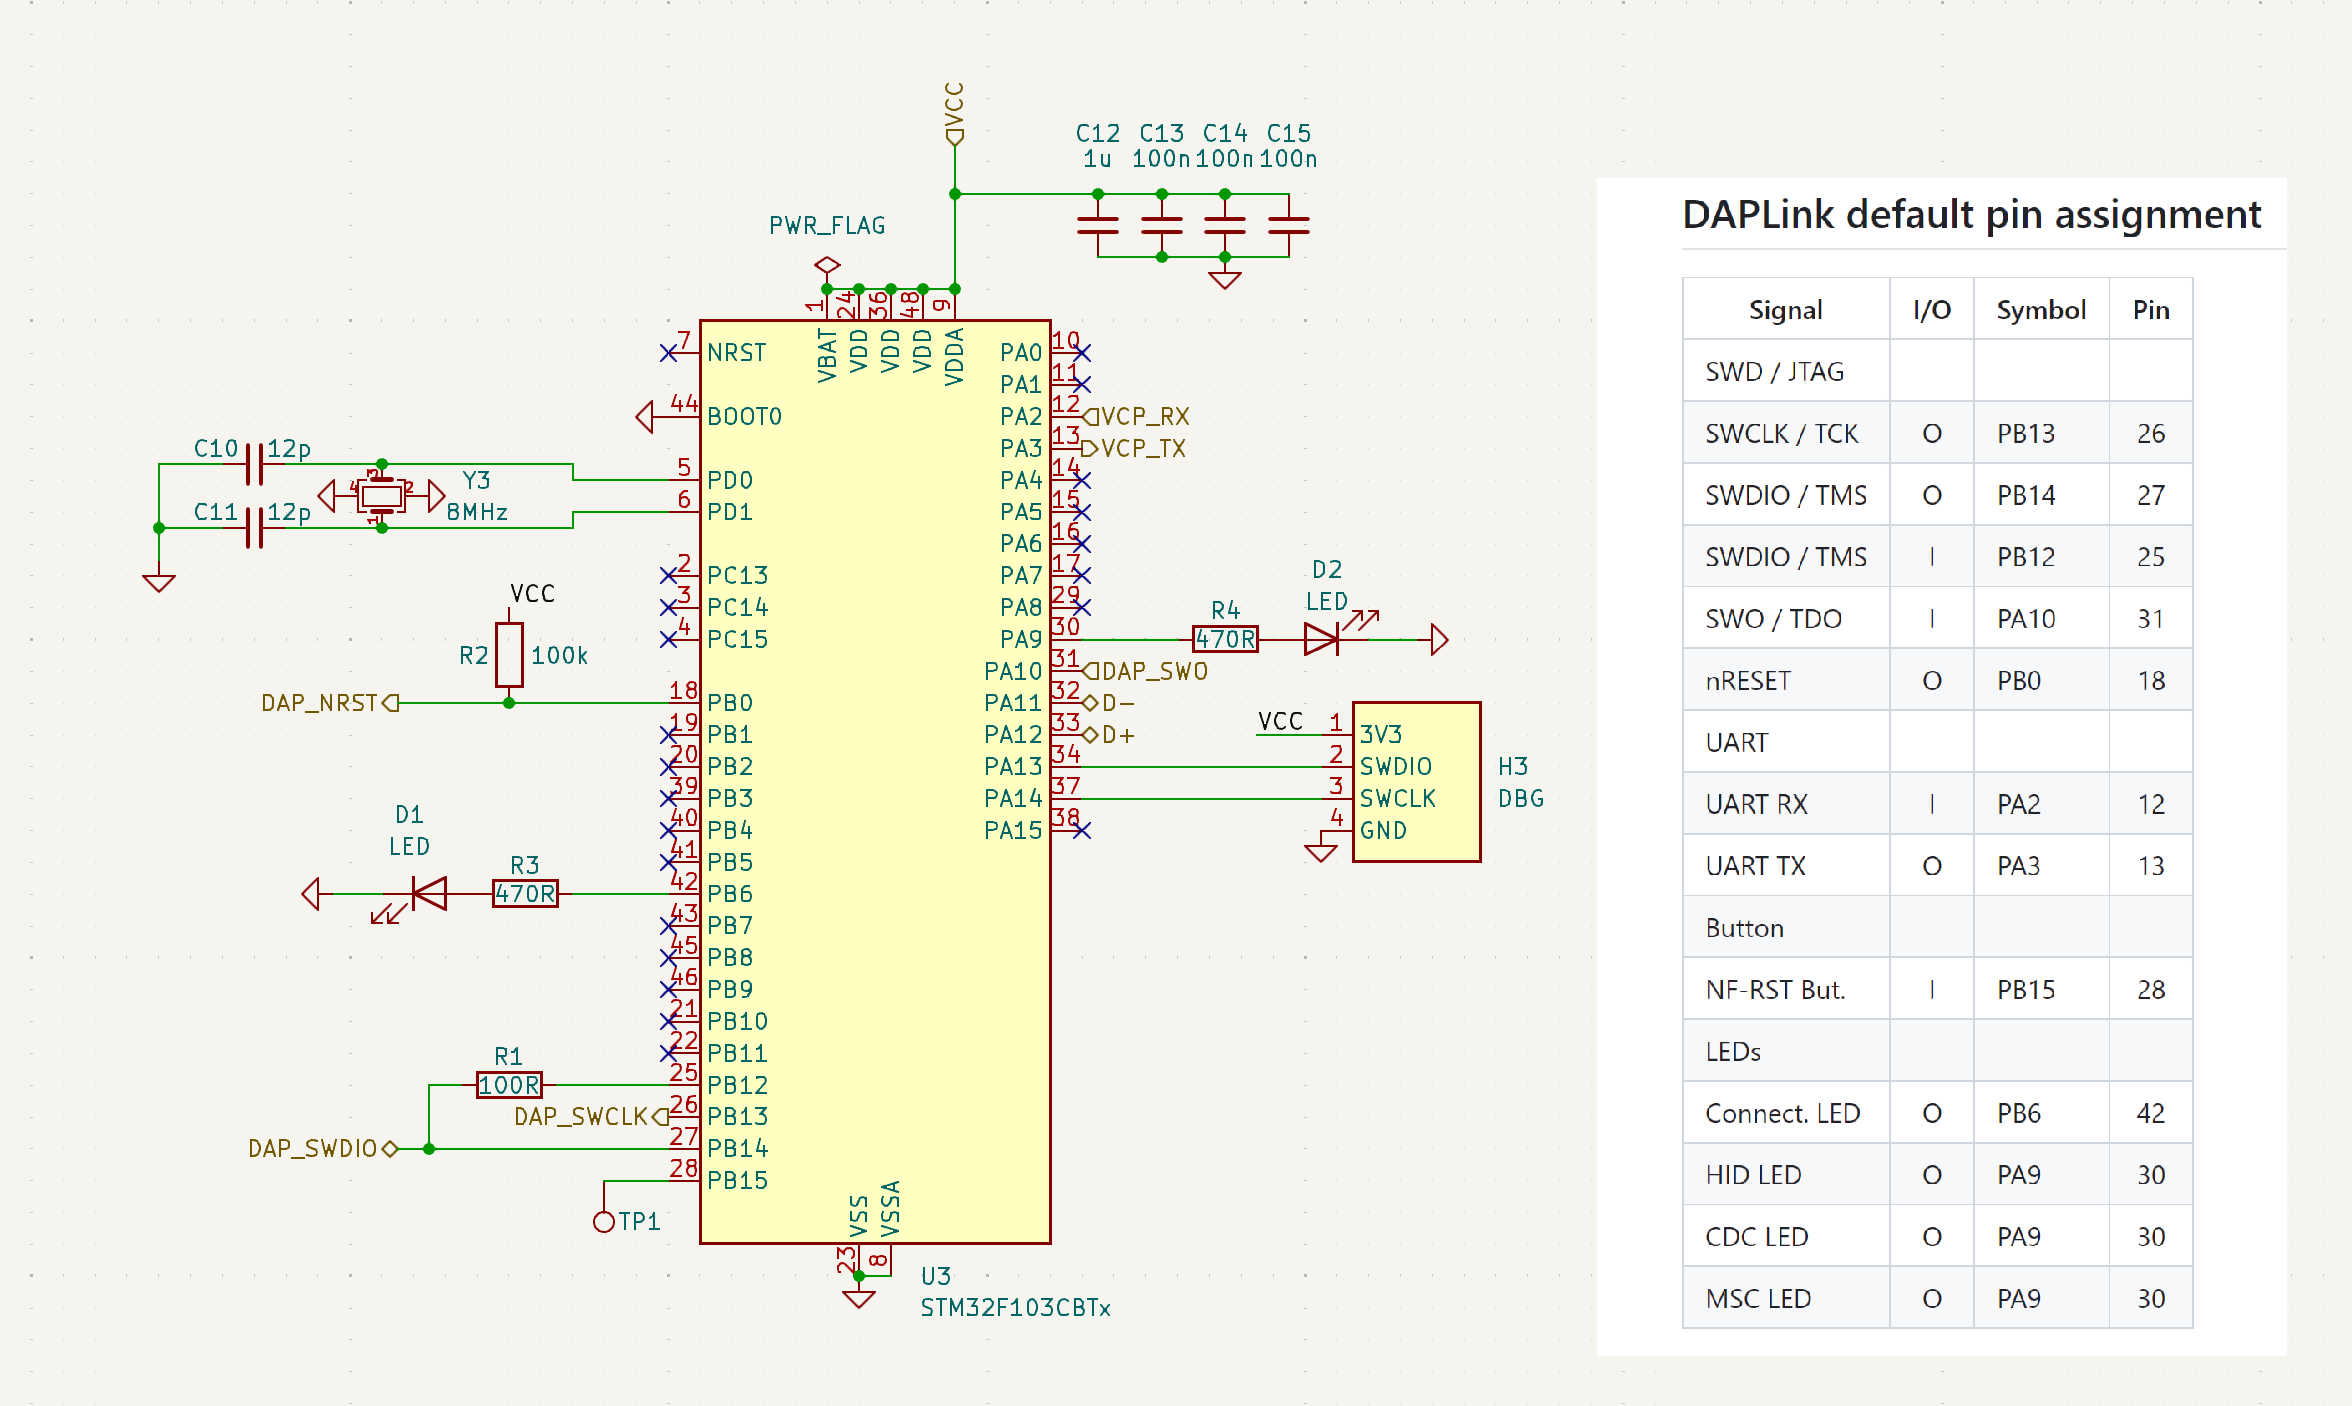This screenshot has height=1406, width=2352.
Task: Select the D+ net label
Action: click(1110, 735)
